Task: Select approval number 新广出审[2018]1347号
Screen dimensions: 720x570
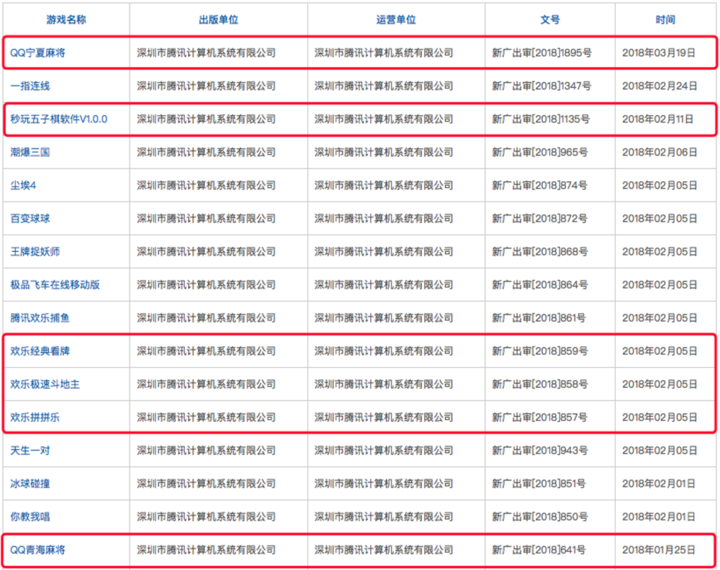Action: coord(542,86)
